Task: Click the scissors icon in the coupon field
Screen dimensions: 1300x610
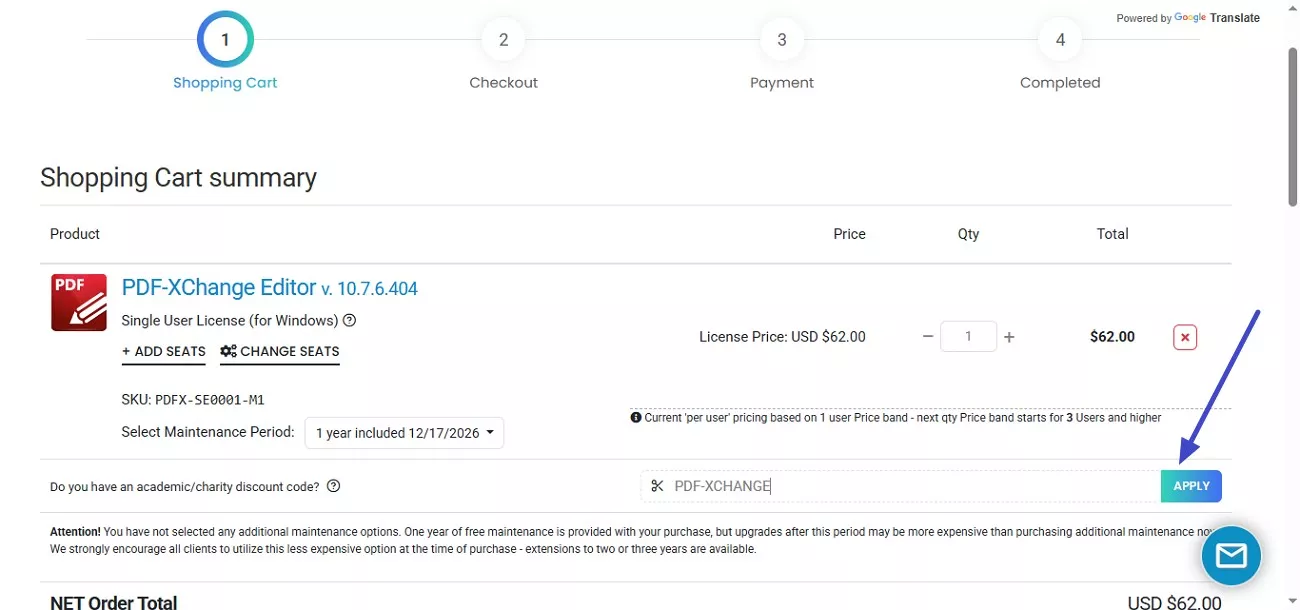Action: (x=657, y=485)
